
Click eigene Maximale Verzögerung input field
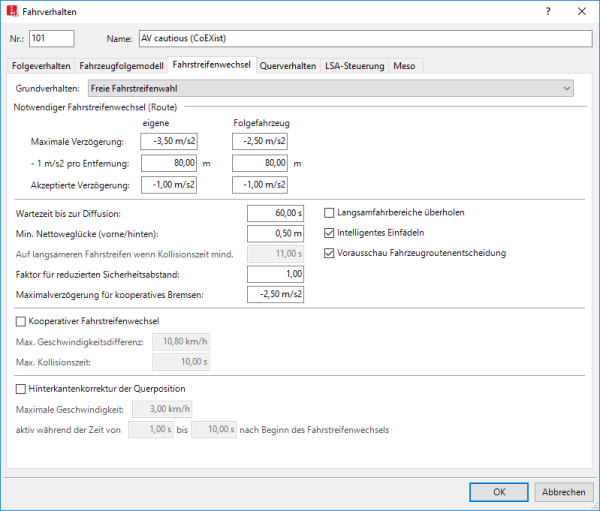pos(168,141)
